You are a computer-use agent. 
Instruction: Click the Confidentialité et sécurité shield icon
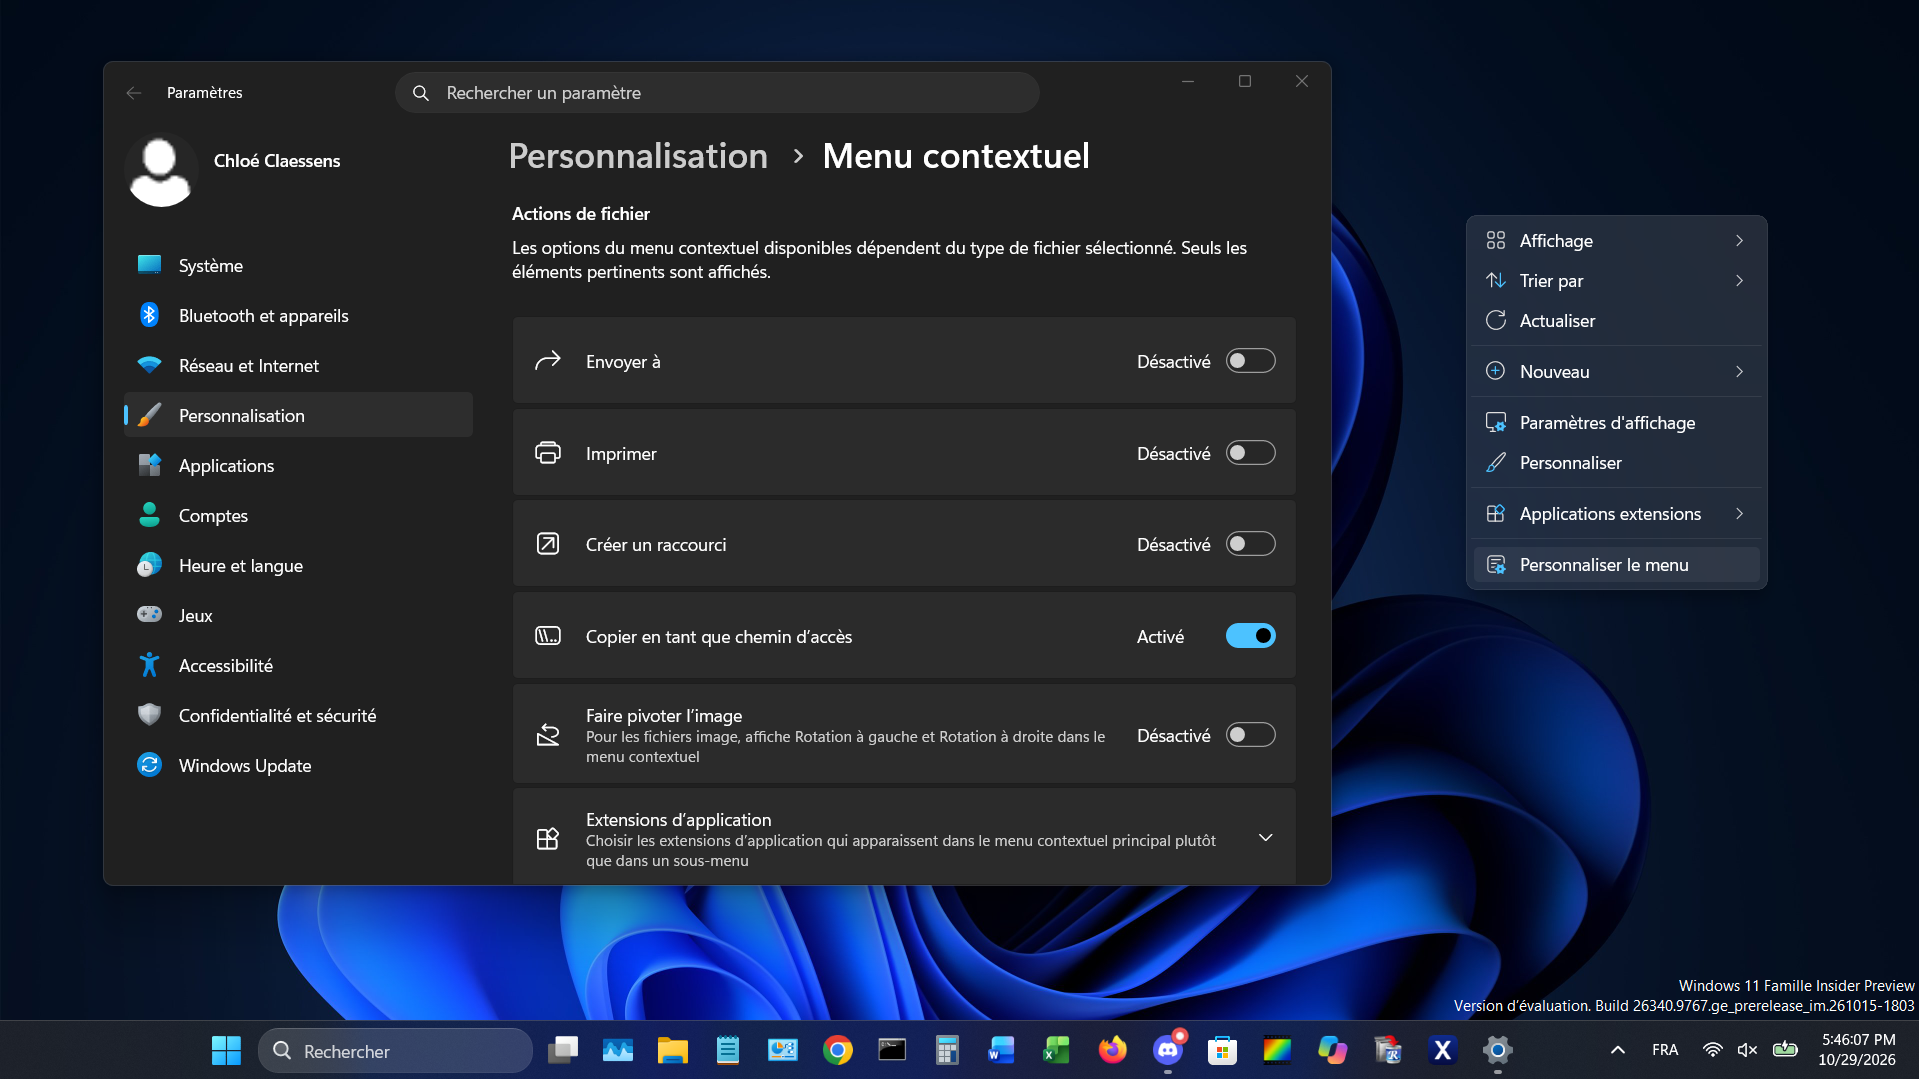tap(149, 715)
